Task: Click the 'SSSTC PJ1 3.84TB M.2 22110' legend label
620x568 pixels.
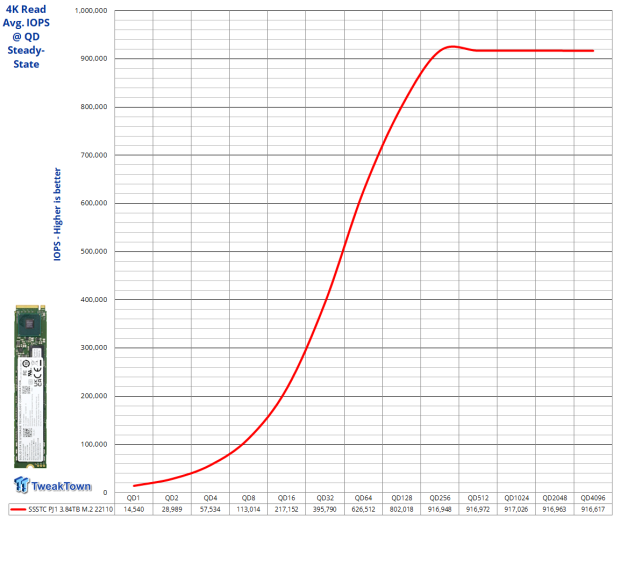Action: tap(70, 509)
